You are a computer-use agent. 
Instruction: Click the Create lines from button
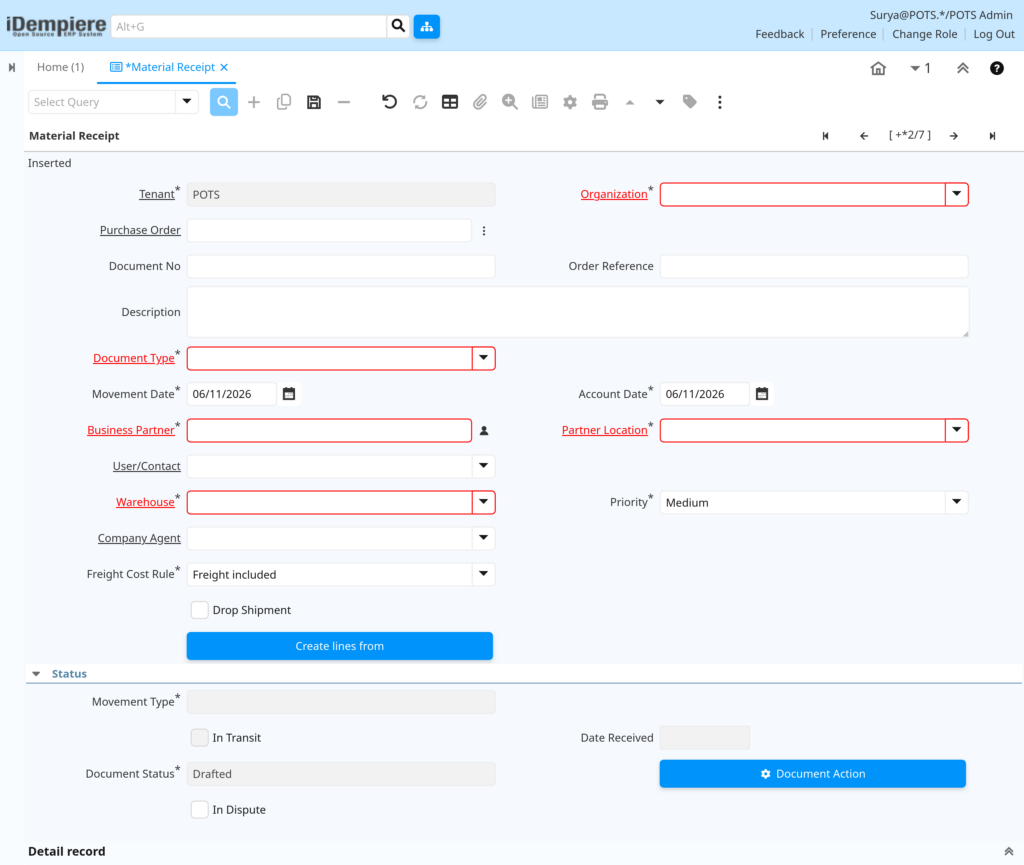[340, 646]
